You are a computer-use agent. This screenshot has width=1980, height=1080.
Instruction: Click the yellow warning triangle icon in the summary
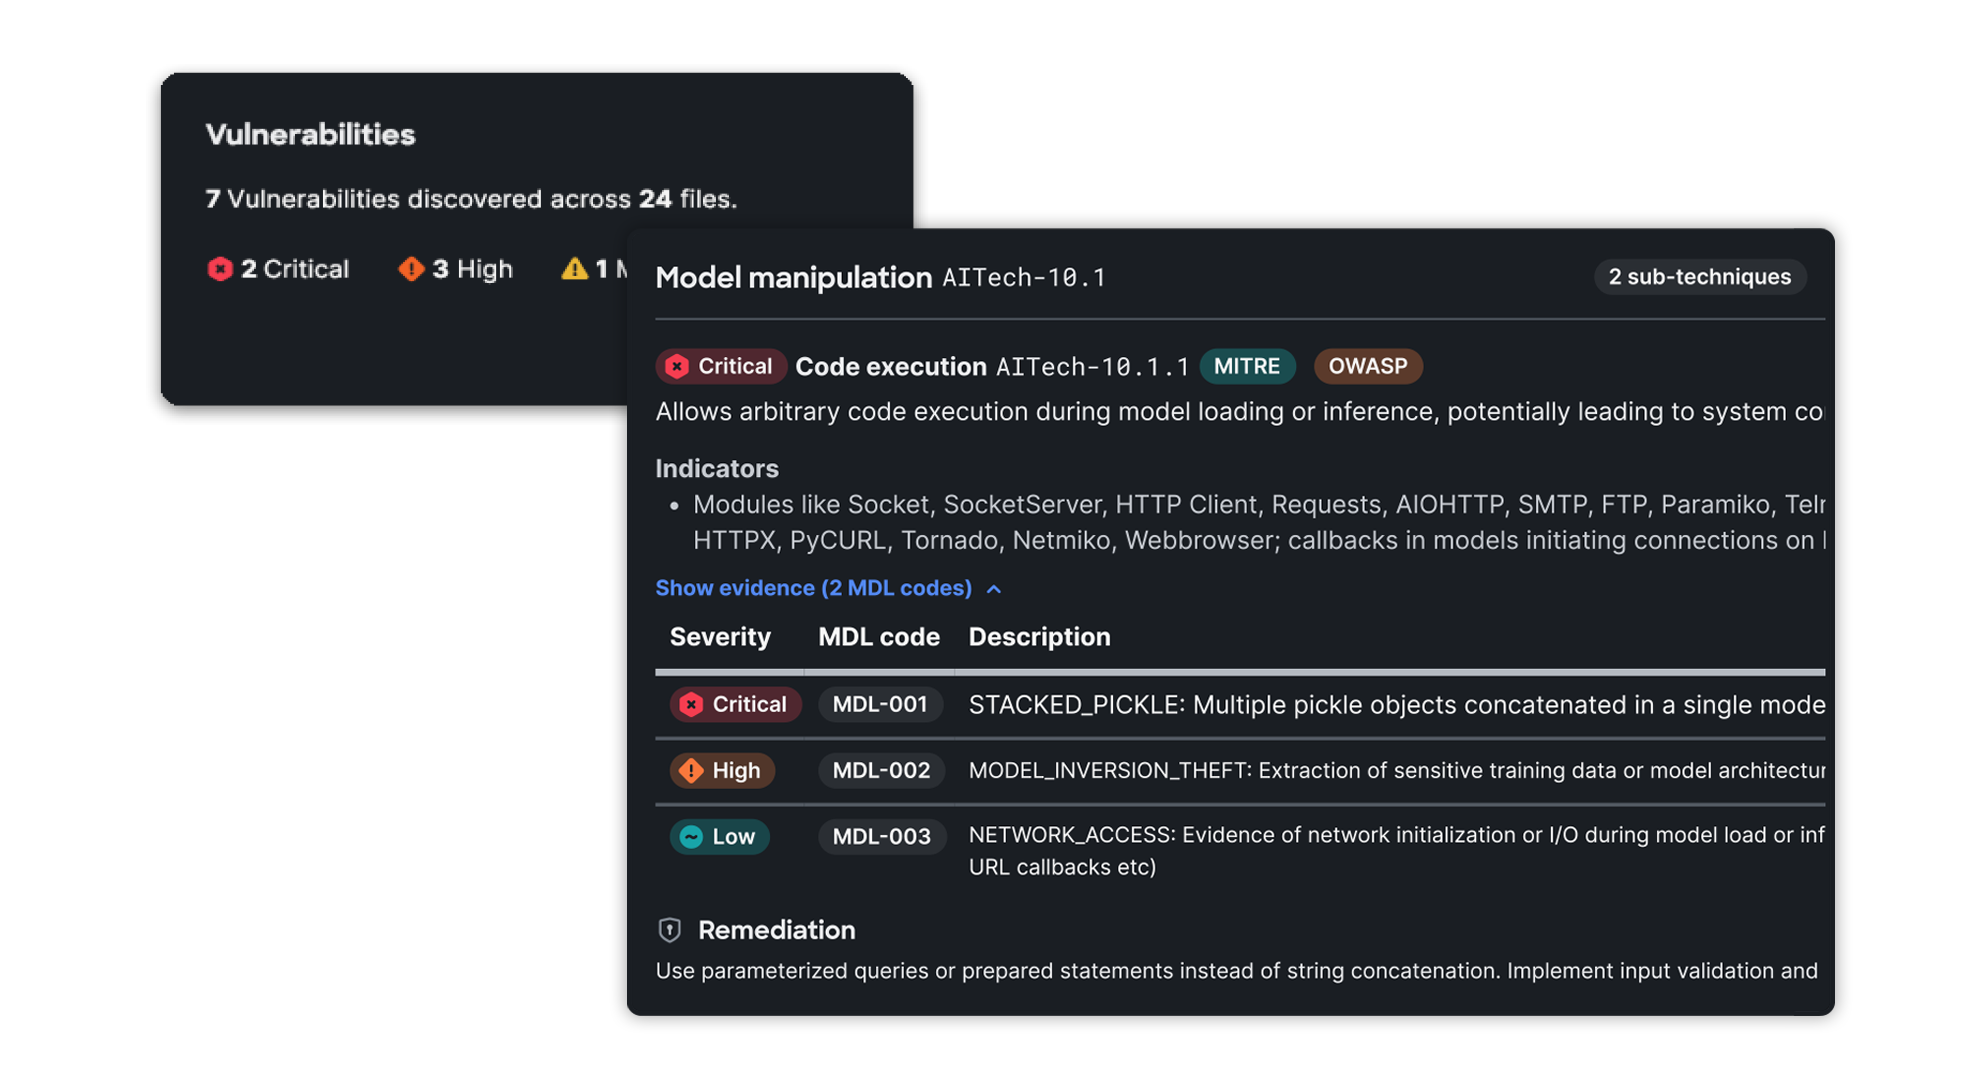coord(575,268)
